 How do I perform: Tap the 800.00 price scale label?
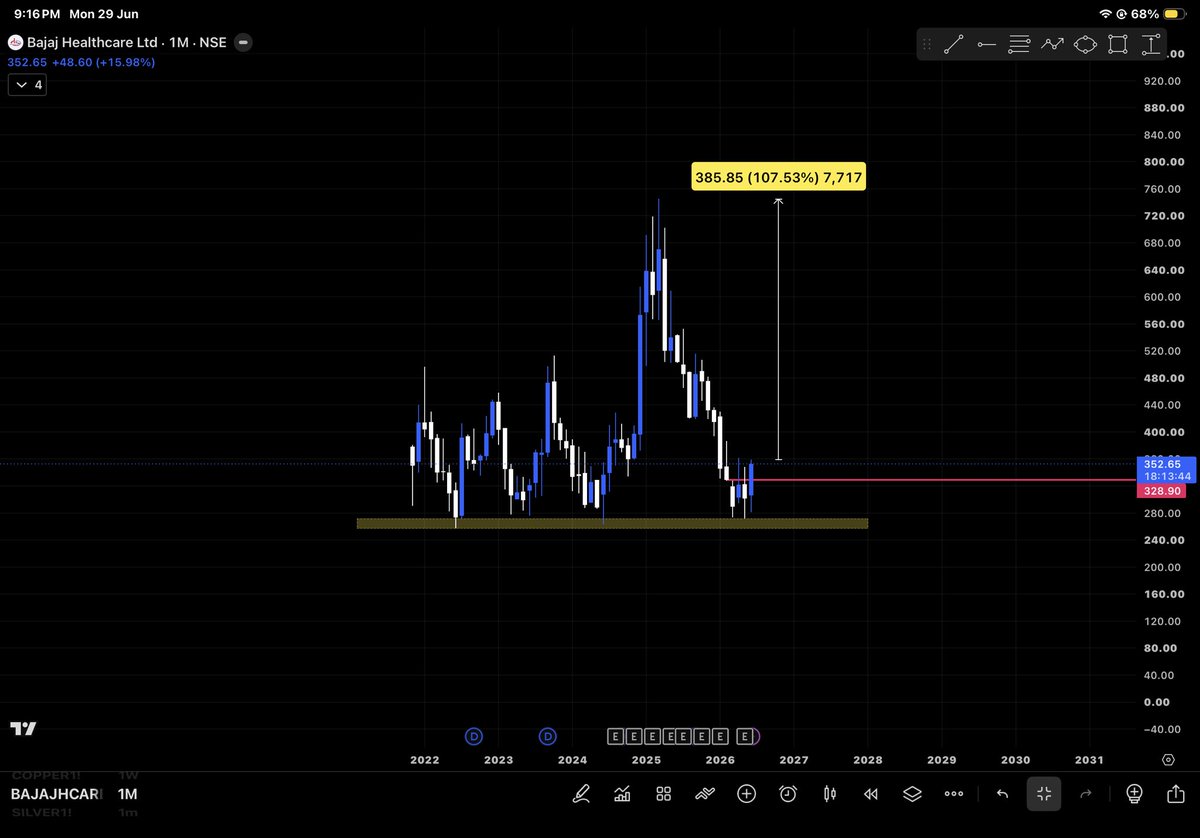(1163, 162)
